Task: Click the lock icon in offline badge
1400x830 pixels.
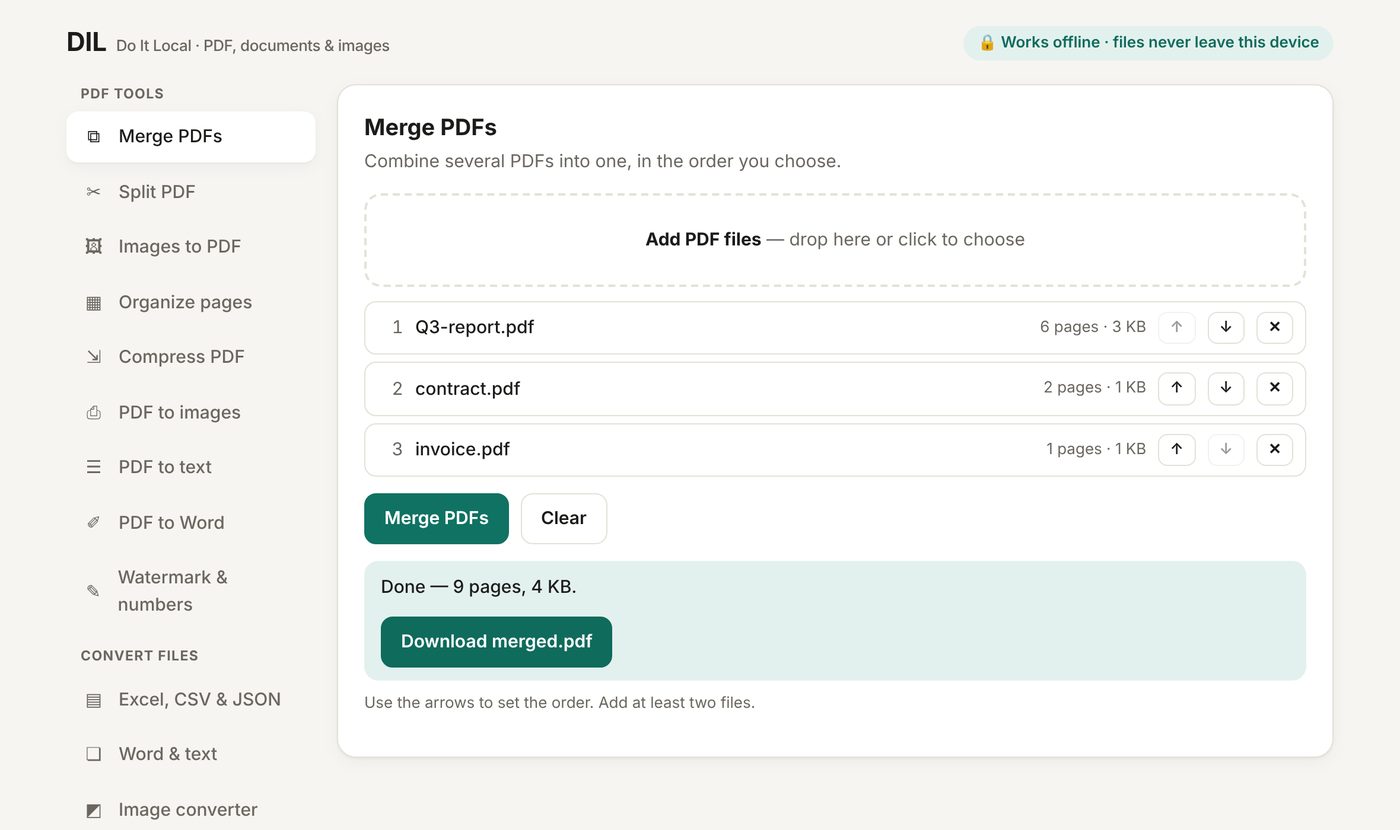Action: tap(987, 43)
